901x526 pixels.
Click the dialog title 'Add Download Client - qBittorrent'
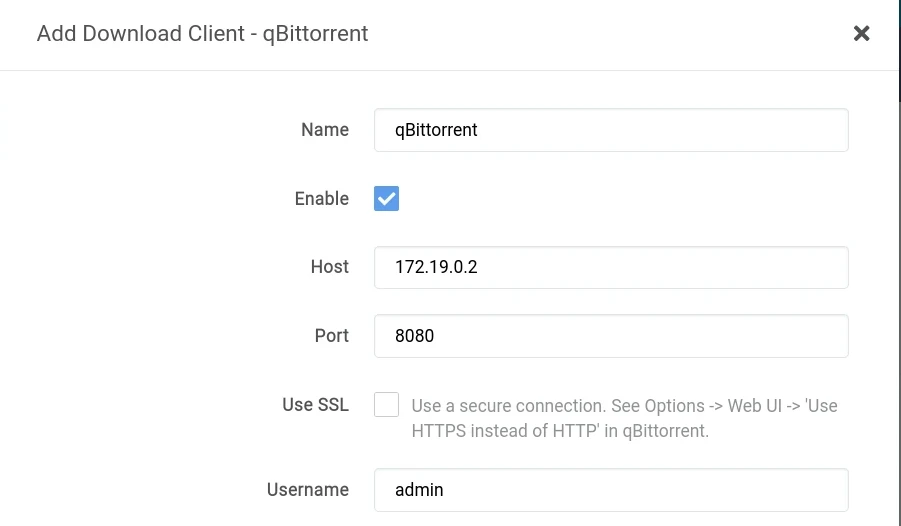202,34
